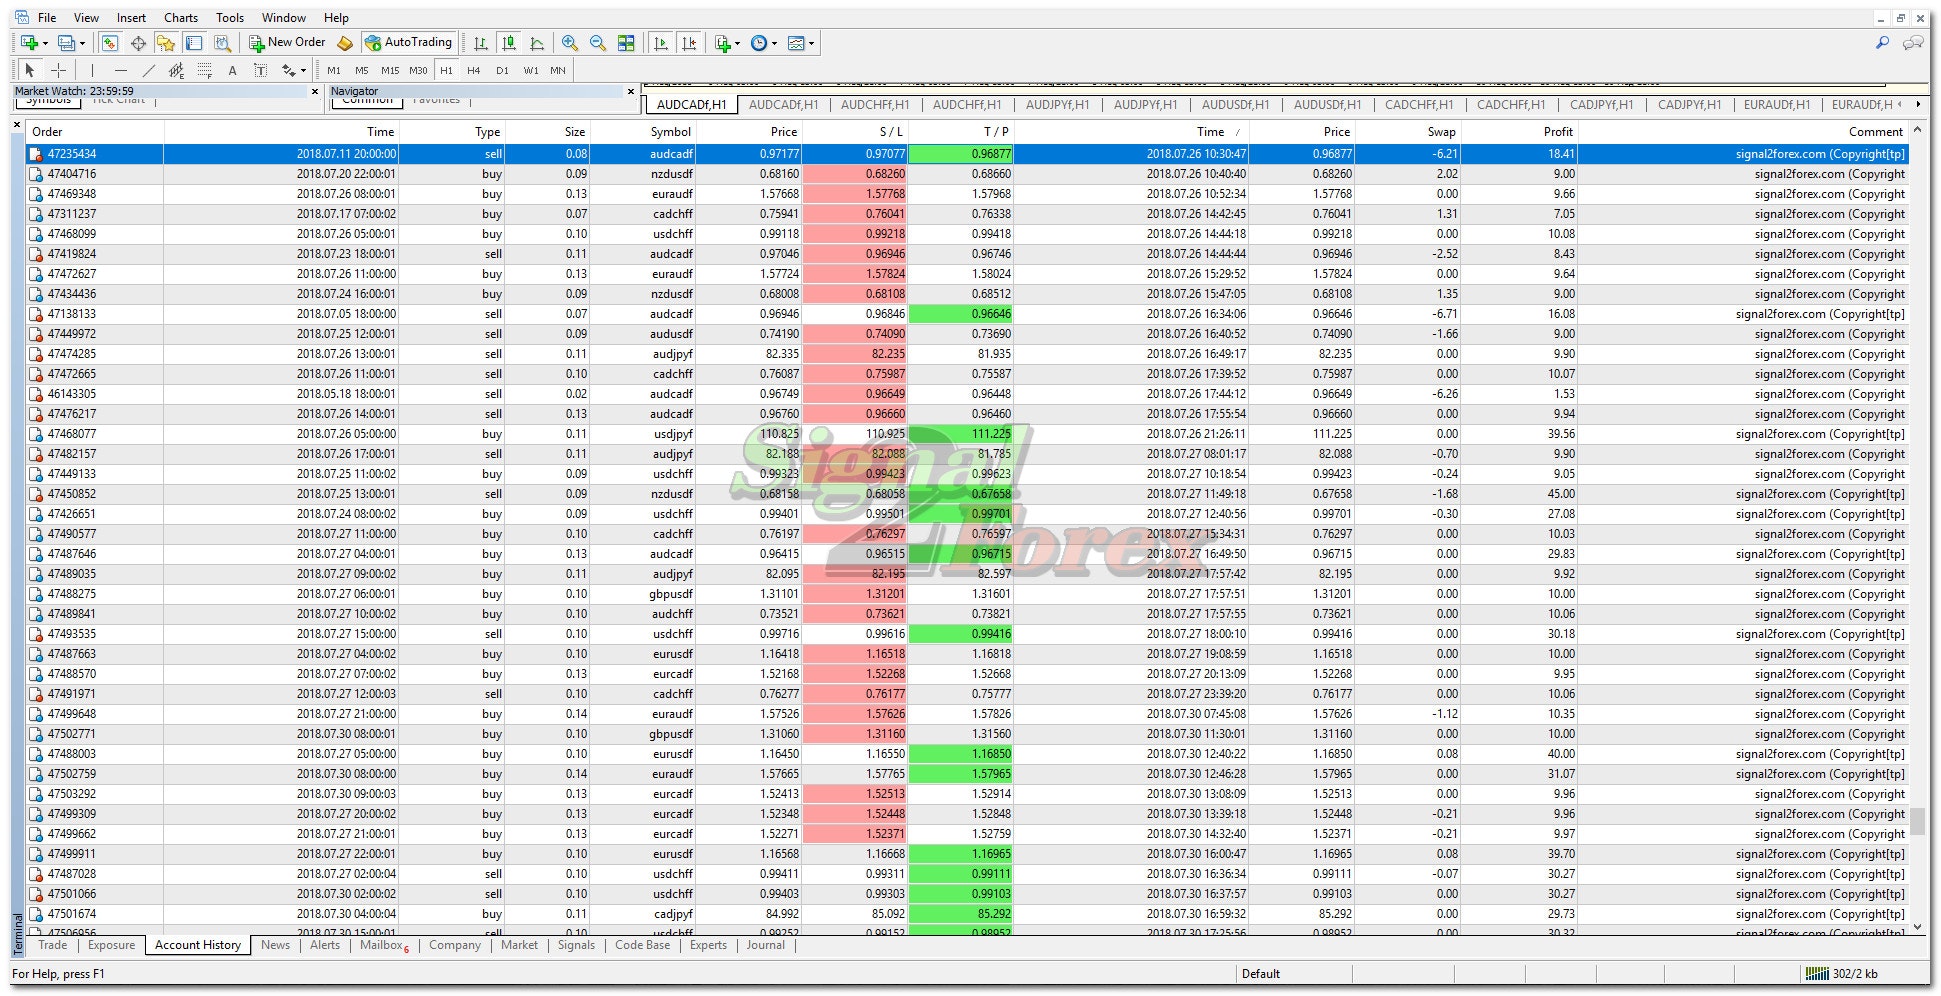Toggle the Chart Shift feature
The height and width of the screenshot is (996, 1941).
[688, 43]
